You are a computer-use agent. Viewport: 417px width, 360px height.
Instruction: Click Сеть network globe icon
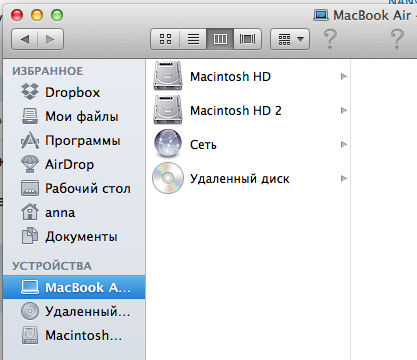[168, 144]
